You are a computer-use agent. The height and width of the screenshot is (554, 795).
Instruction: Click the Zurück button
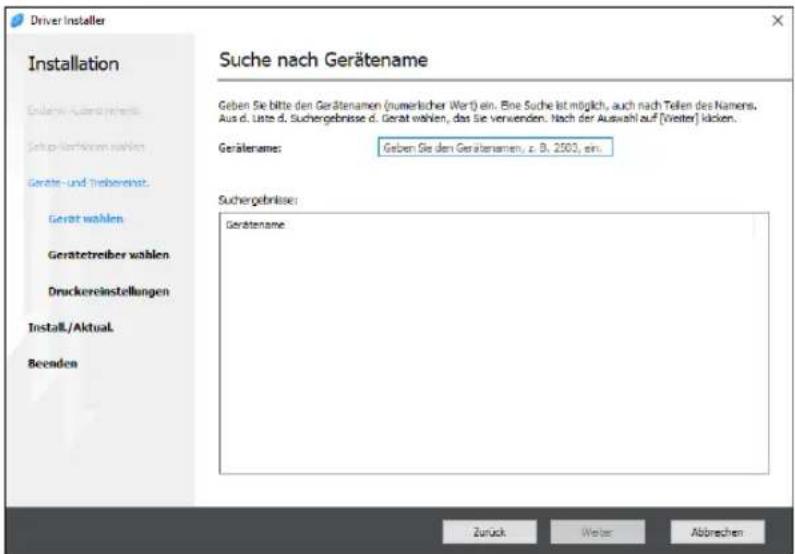coord(489,532)
